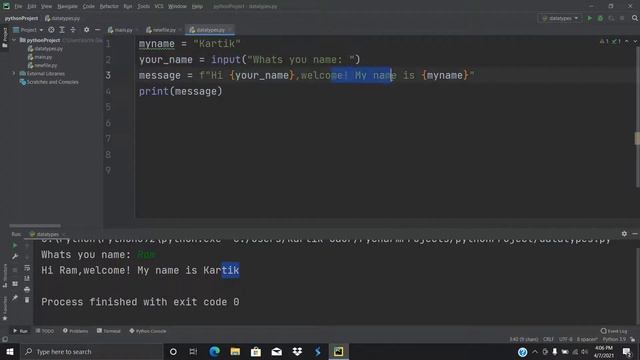The width and height of the screenshot is (640, 360).
Task: Open the File menu
Action: (18, 6)
